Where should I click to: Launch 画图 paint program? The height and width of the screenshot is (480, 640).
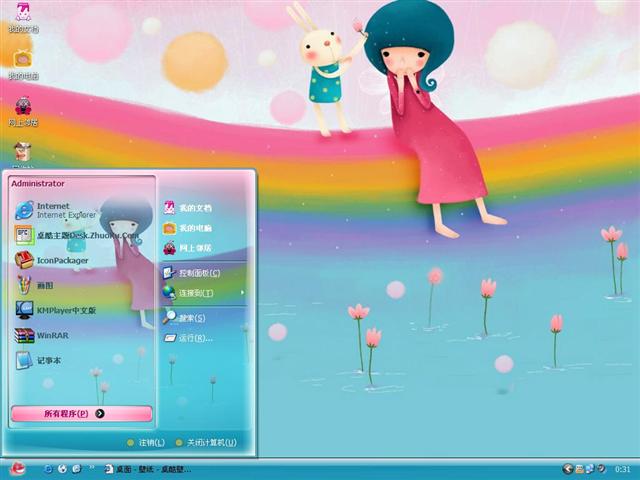pos(34,285)
